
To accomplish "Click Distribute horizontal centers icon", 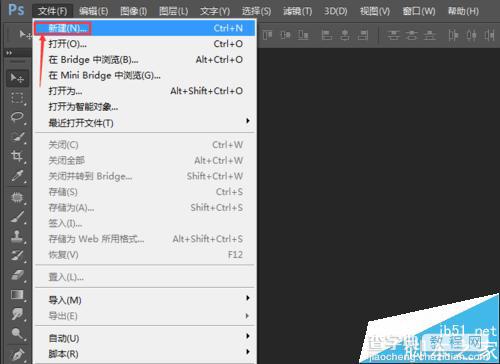I will click(471, 35).
